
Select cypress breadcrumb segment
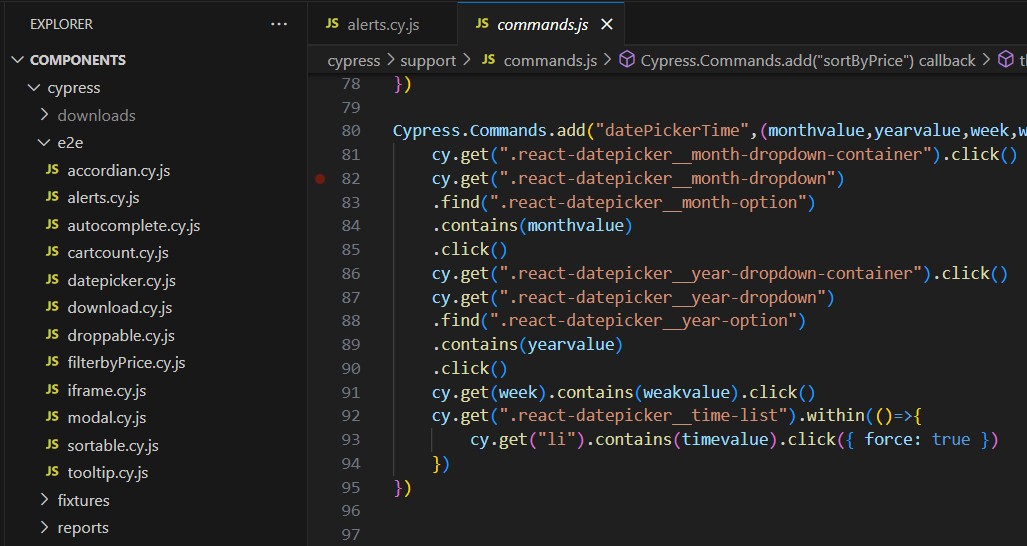click(x=354, y=61)
